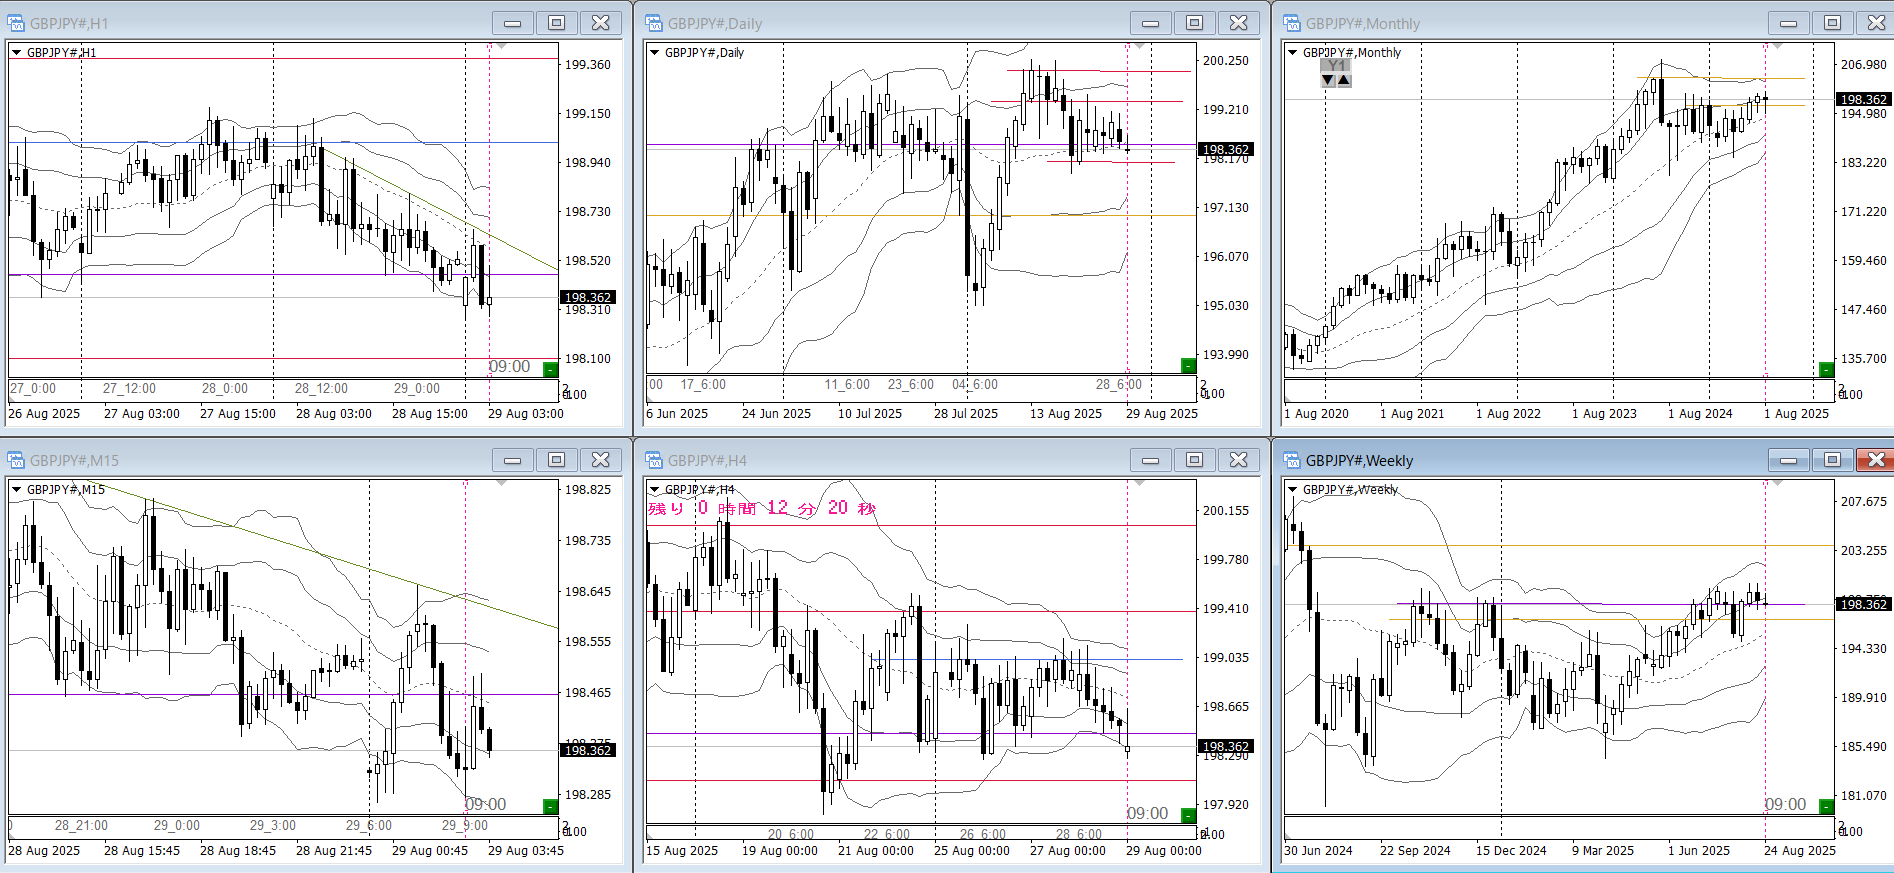
Task: Toggle the green minus button on Daily chart
Action: pos(1188,366)
